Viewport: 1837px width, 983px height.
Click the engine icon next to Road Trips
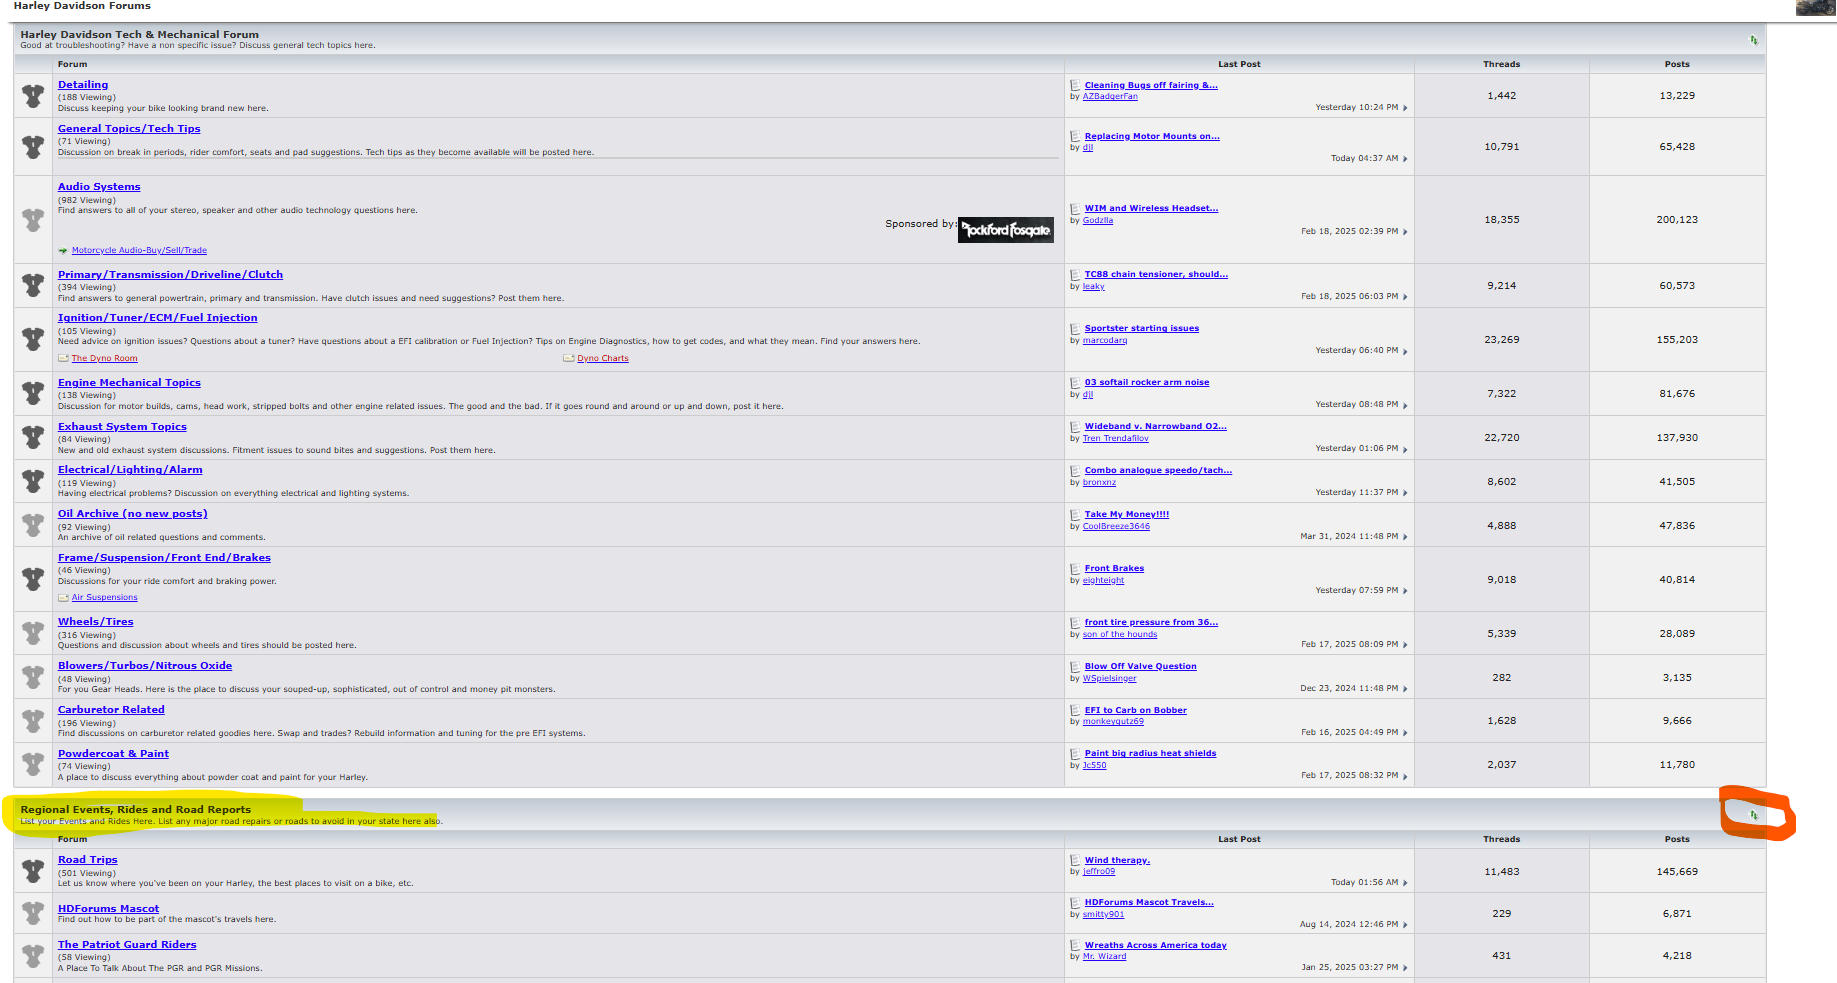[33, 871]
